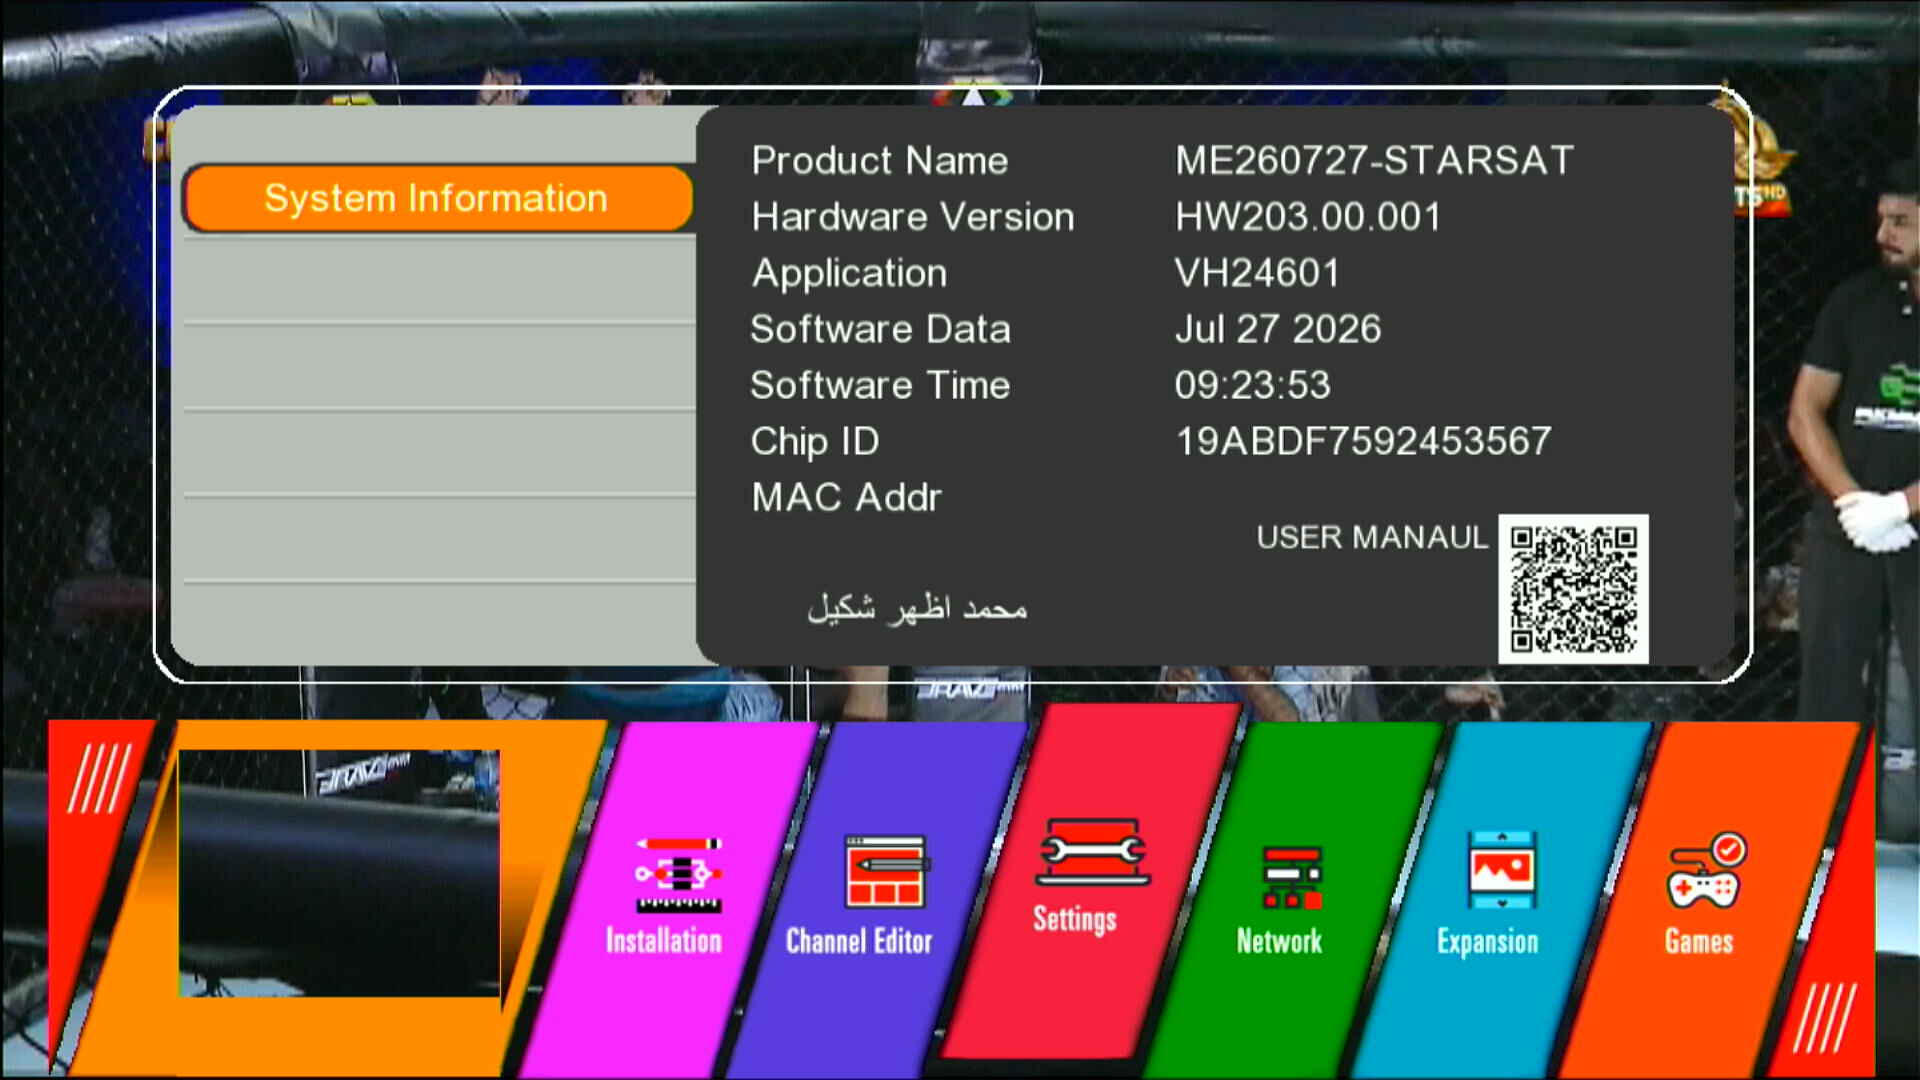
Task: Click the Software Data label
Action: [881, 329]
